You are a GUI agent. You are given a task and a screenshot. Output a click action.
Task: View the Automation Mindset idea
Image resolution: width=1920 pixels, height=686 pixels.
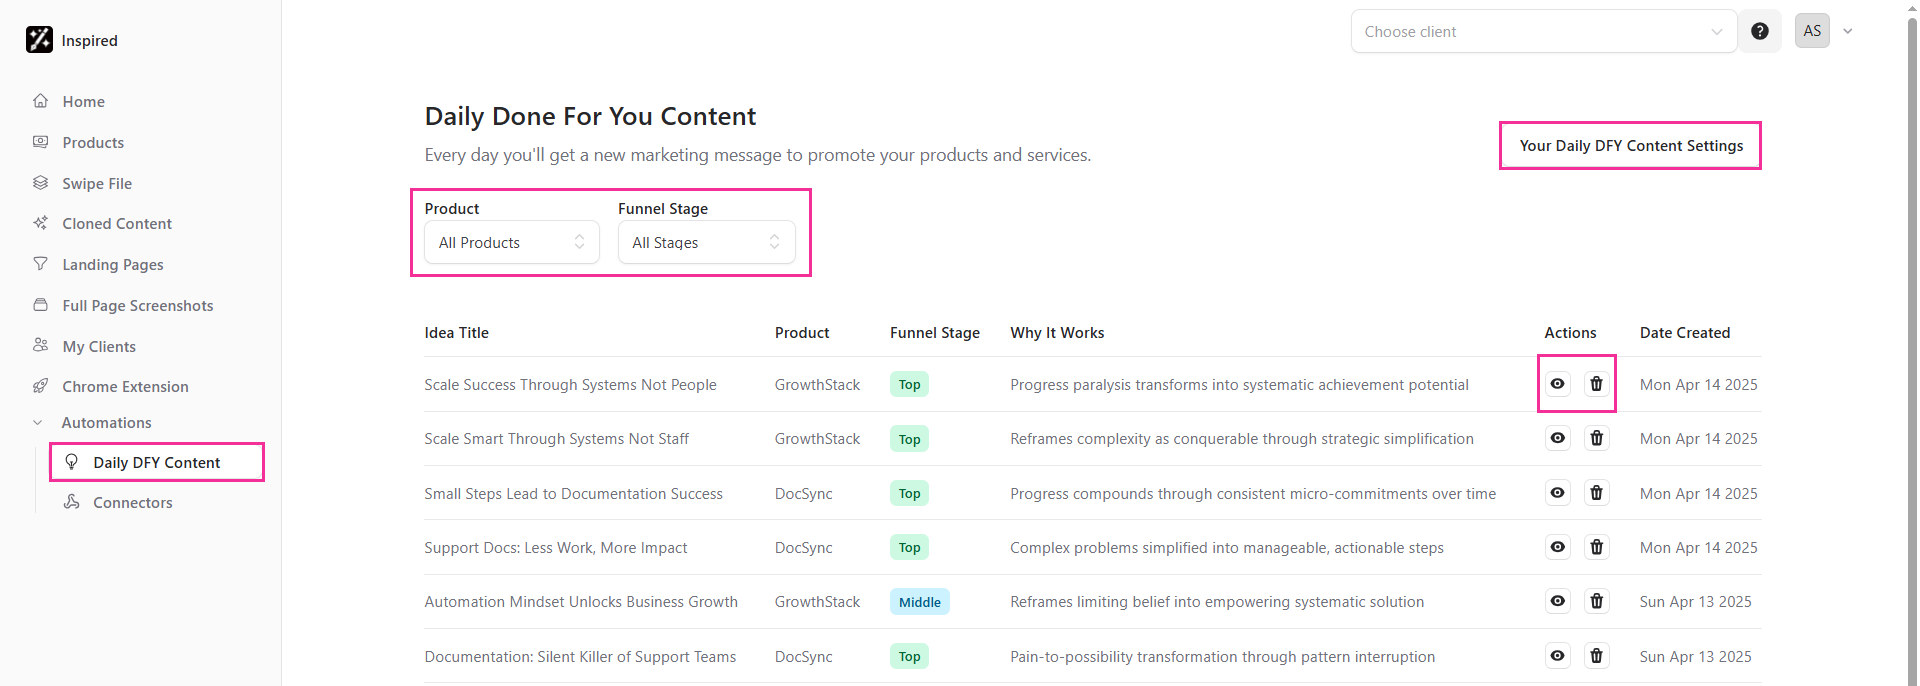1558,601
